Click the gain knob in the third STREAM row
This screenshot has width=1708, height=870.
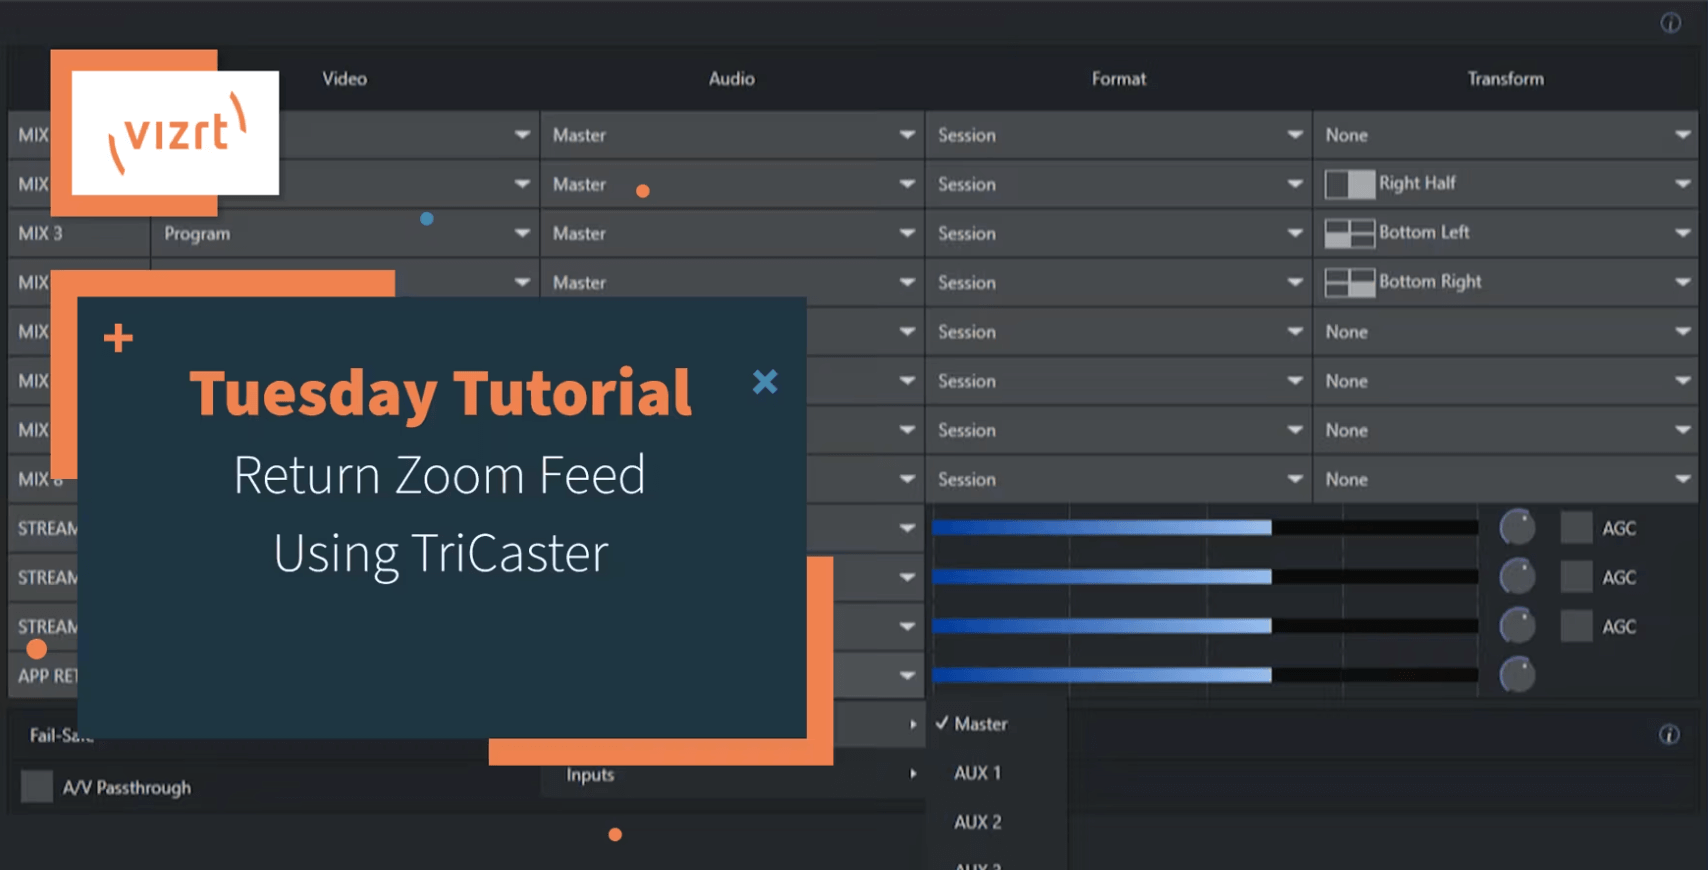click(x=1517, y=625)
